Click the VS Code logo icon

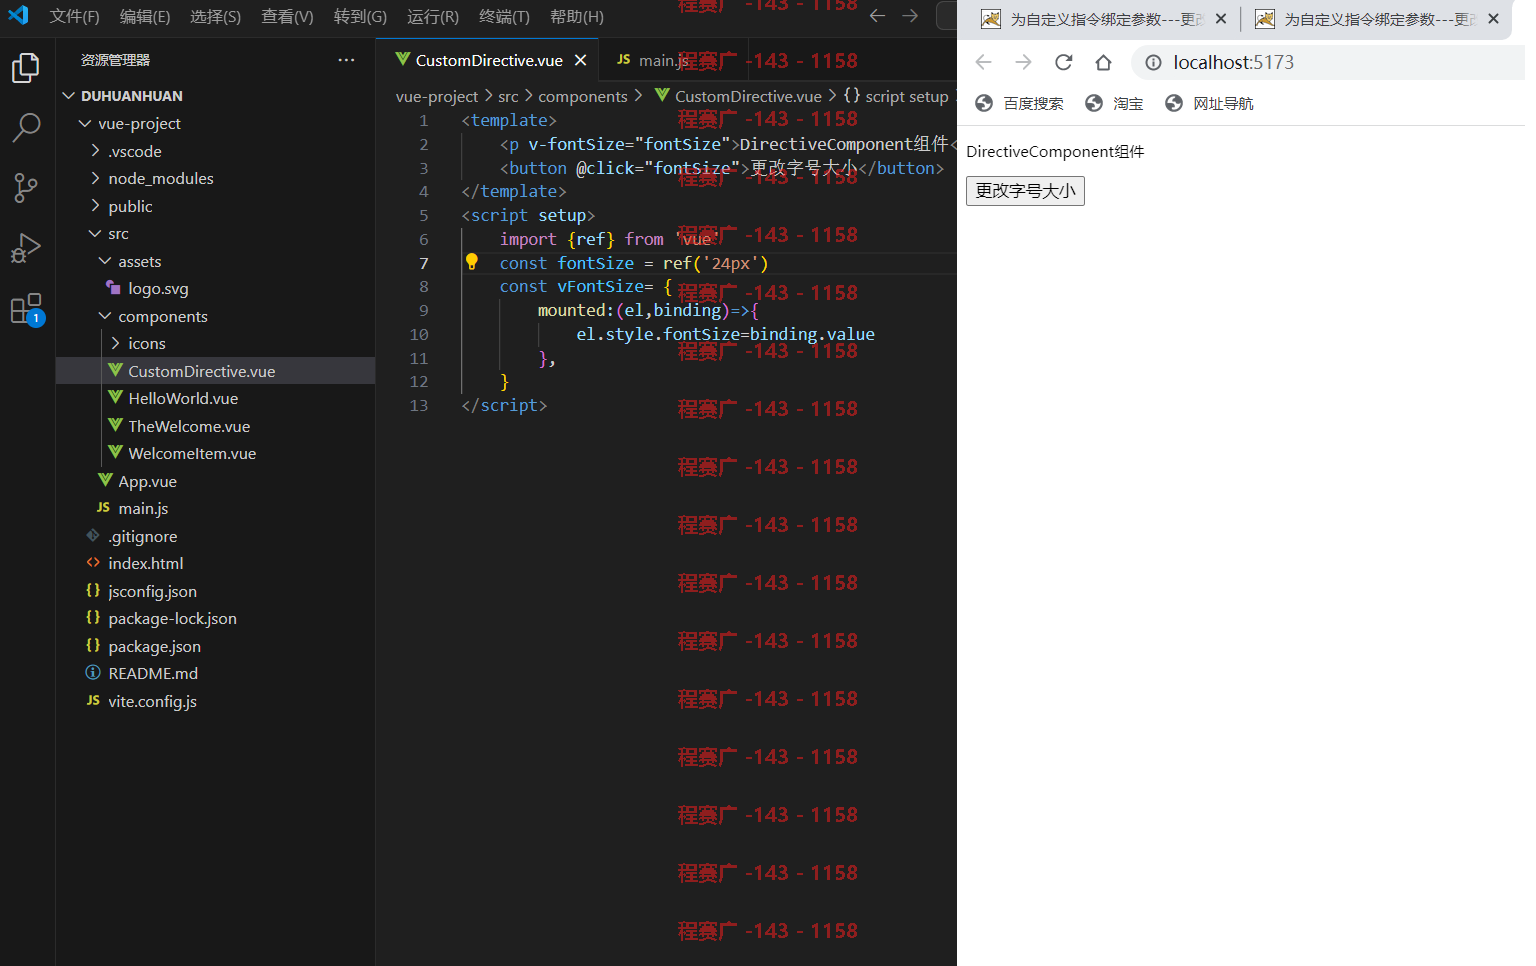point(18,15)
